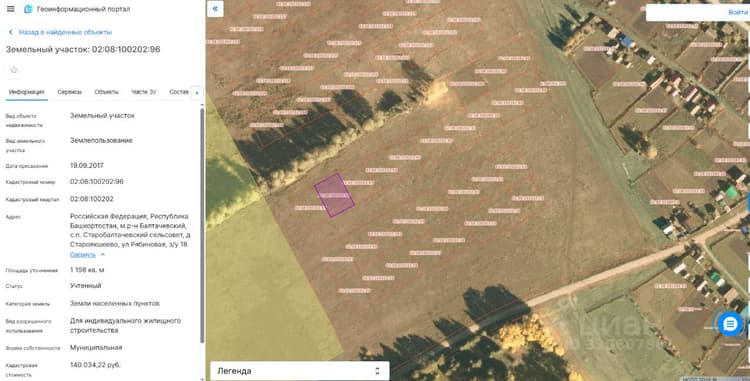Switch to the Информация tab

point(26,92)
